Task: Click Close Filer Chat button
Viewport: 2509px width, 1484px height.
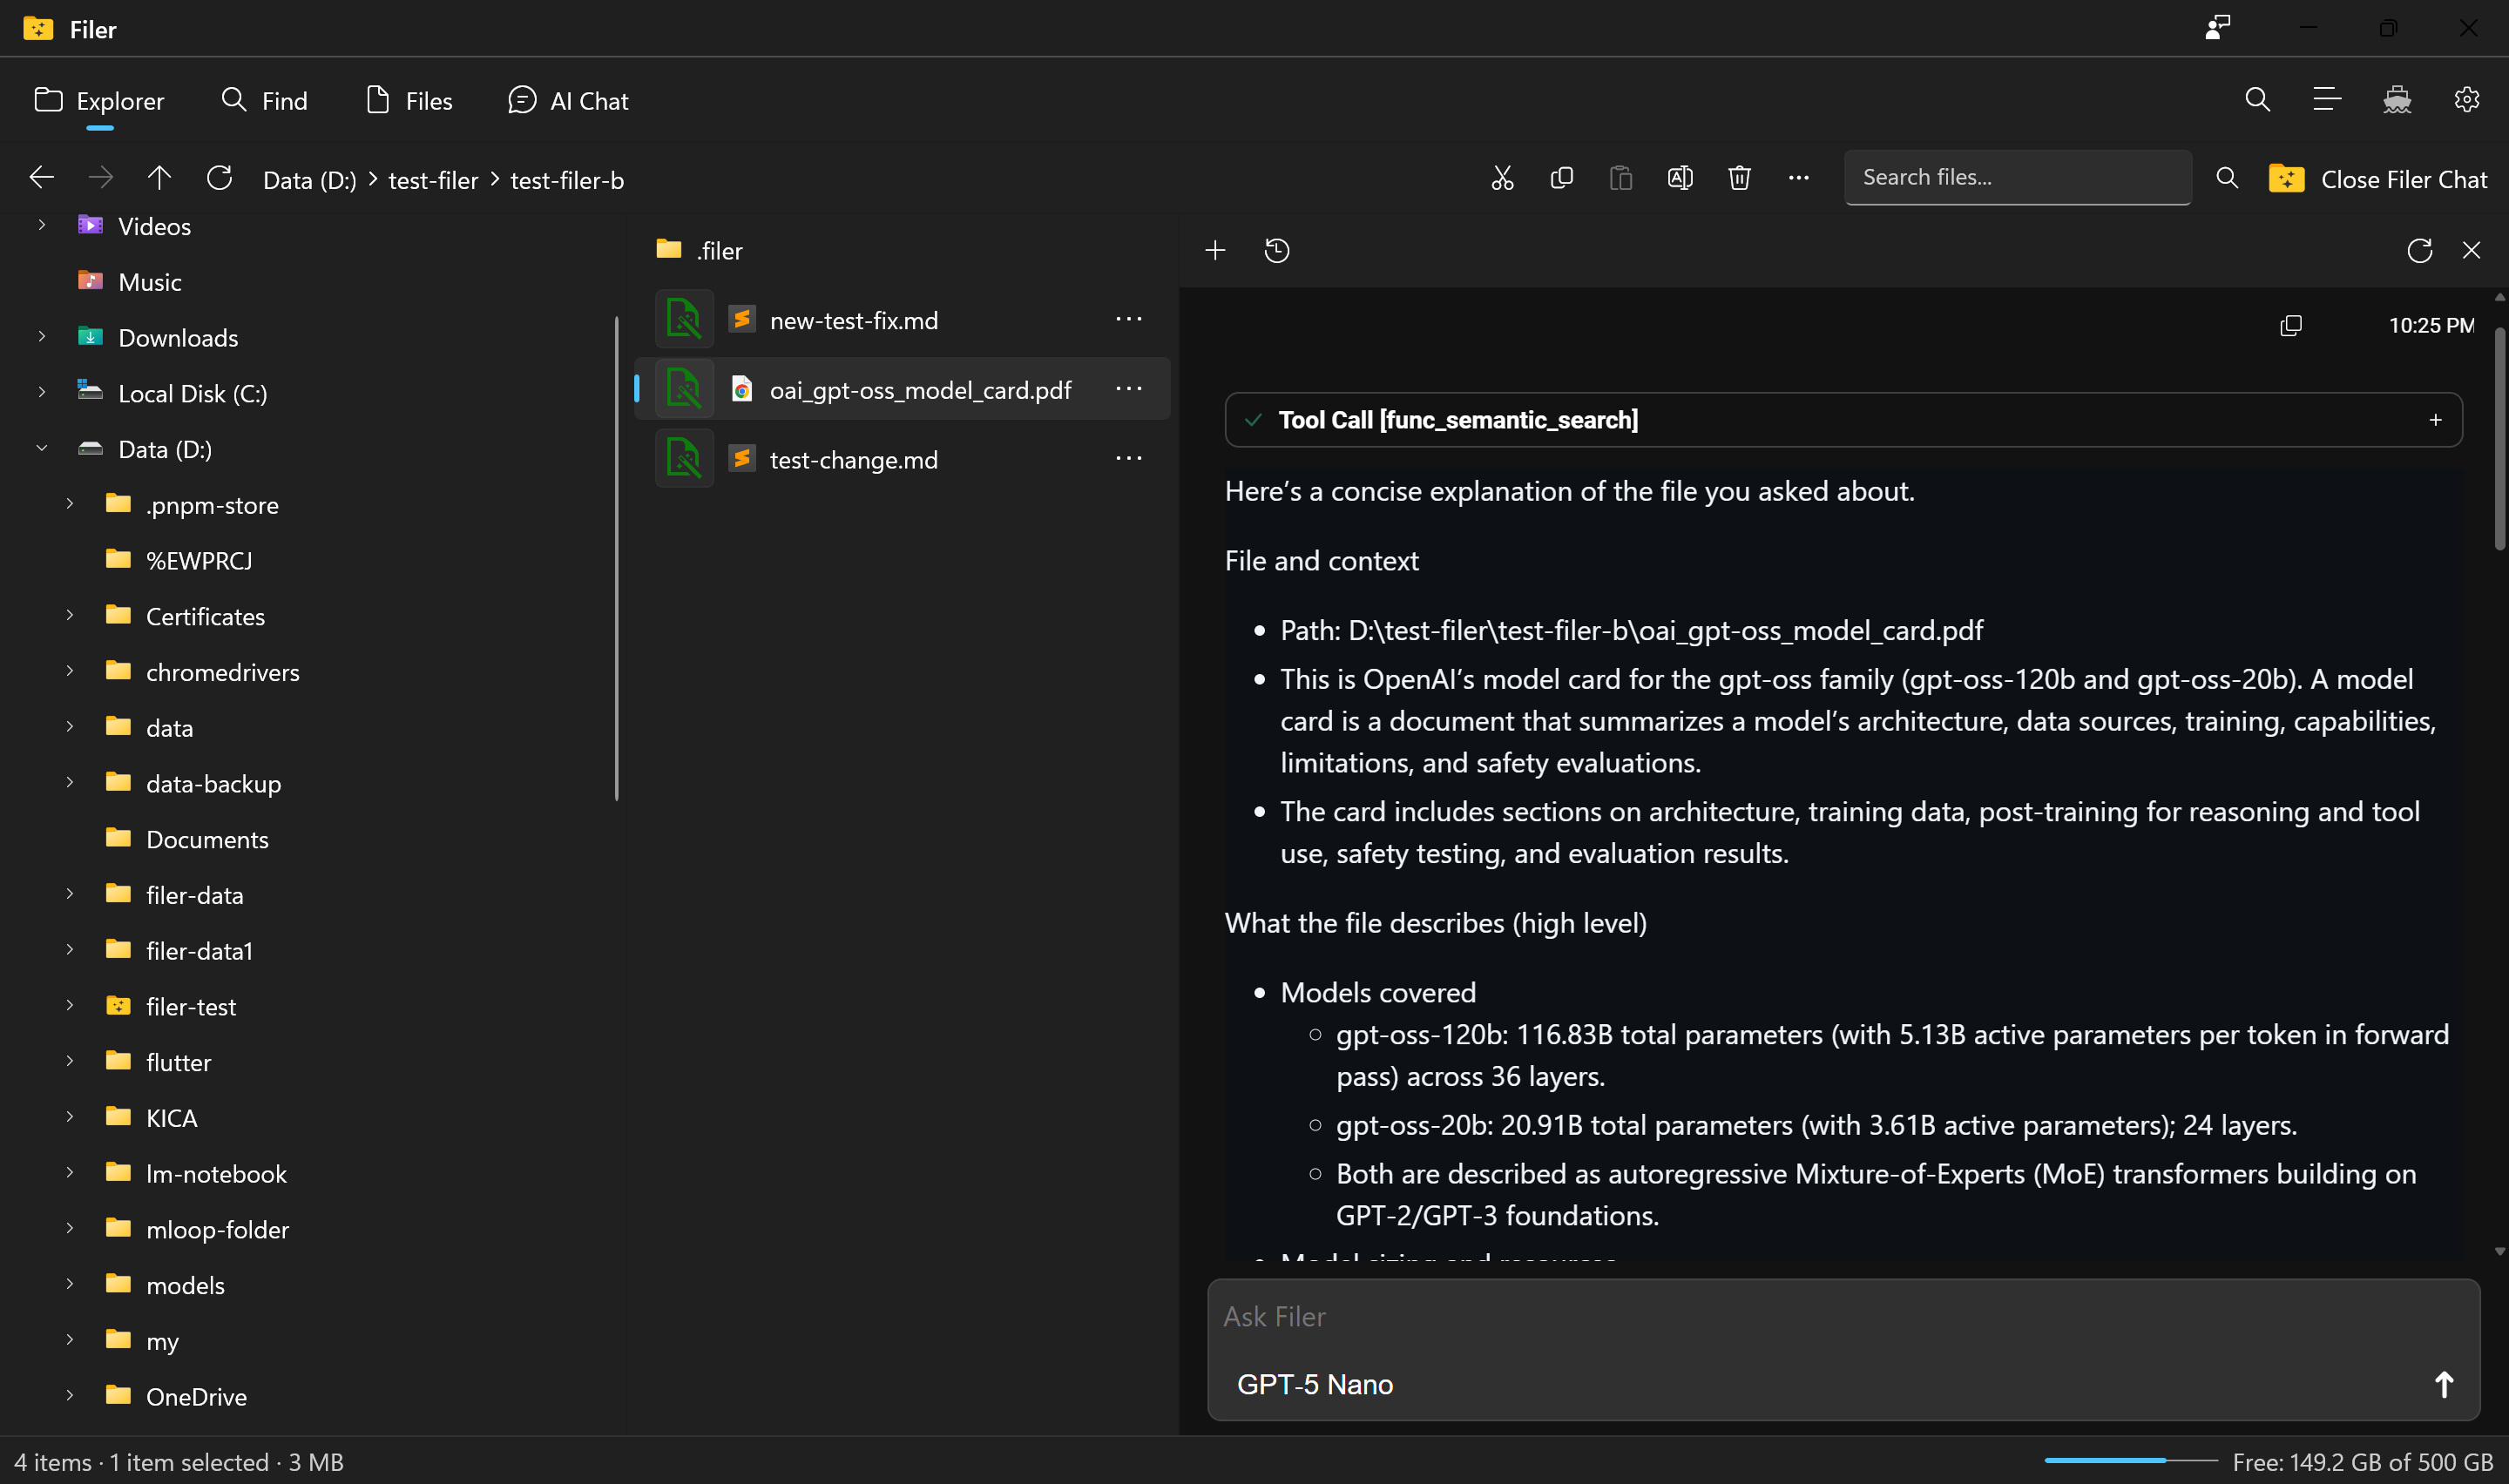Action: tap(2378, 179)
